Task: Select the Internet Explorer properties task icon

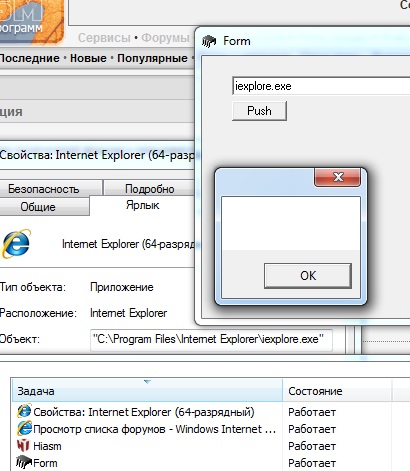Action: [24, 411]
